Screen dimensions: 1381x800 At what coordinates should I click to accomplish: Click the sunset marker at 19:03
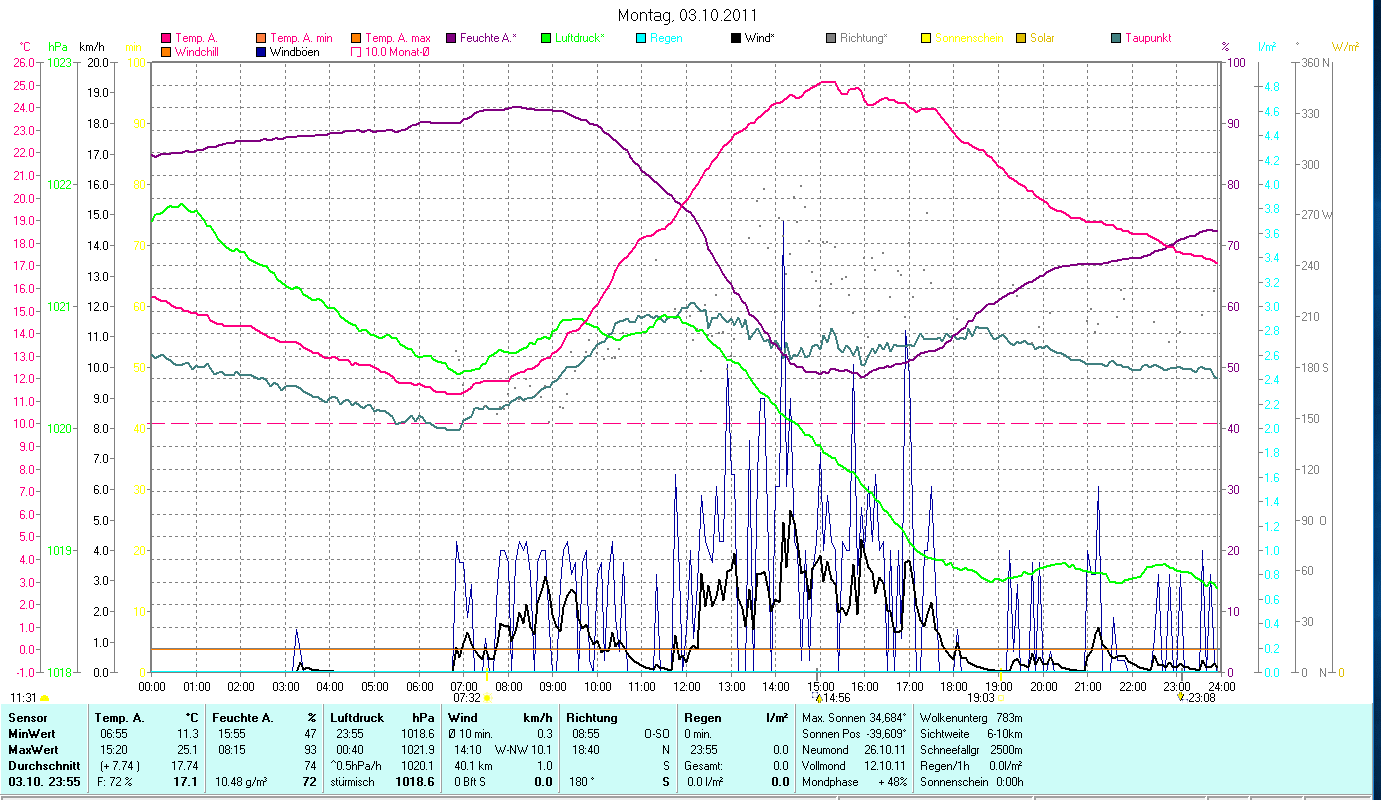[999, 698]
